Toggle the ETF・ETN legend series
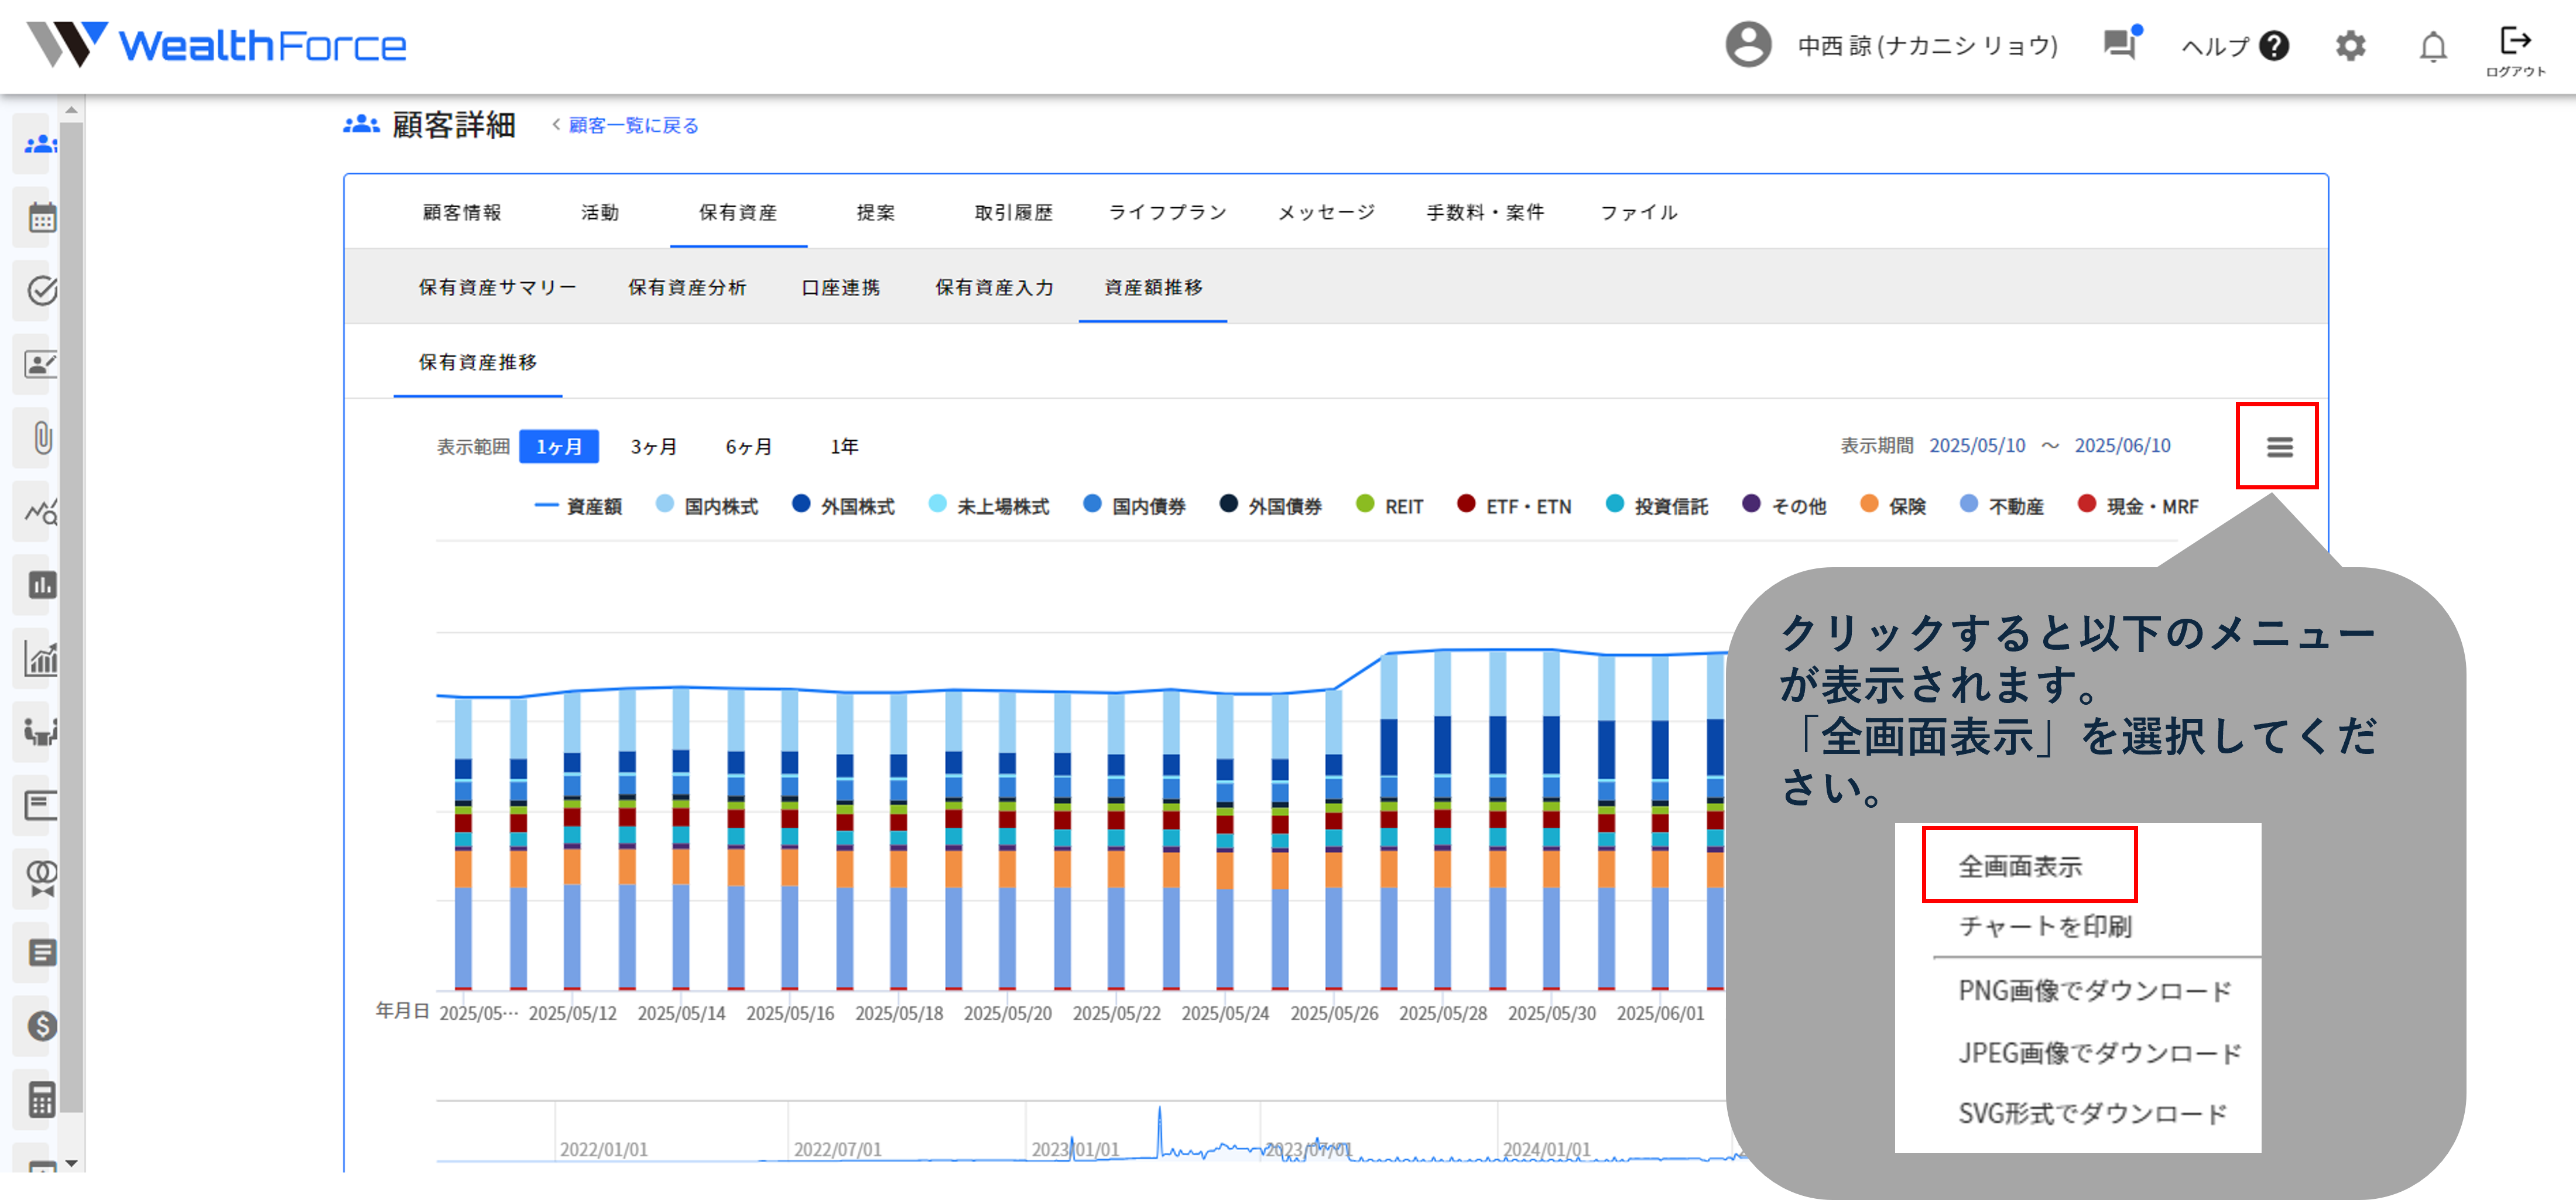The height and width of the screenshot is (1200, 2576). (1515, 506)
